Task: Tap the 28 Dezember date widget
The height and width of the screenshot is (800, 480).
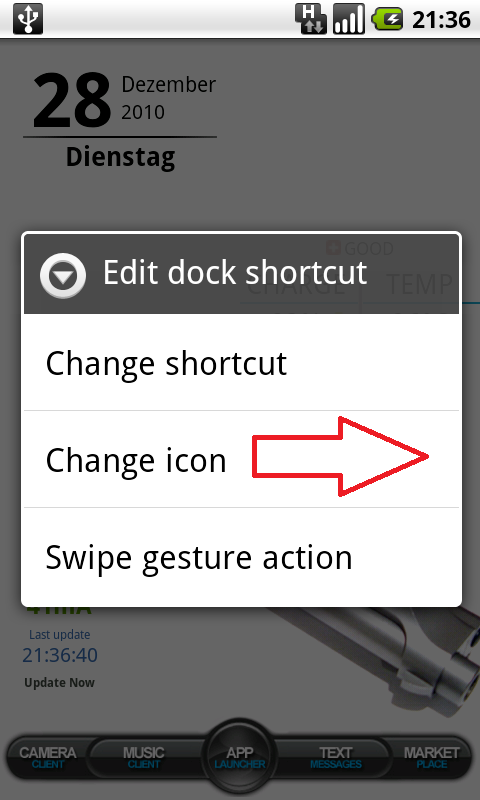Action: coord(124,99)
